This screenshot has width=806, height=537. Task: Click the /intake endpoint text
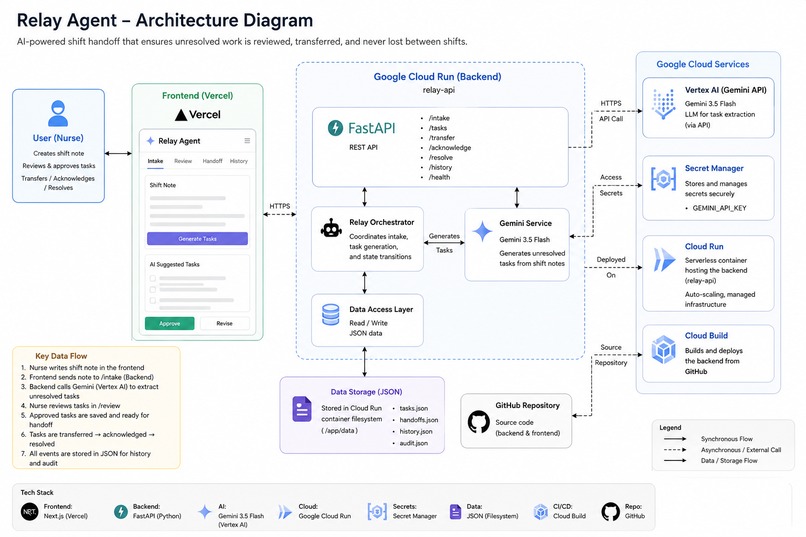pyautogui.click(x=439, y=118)
